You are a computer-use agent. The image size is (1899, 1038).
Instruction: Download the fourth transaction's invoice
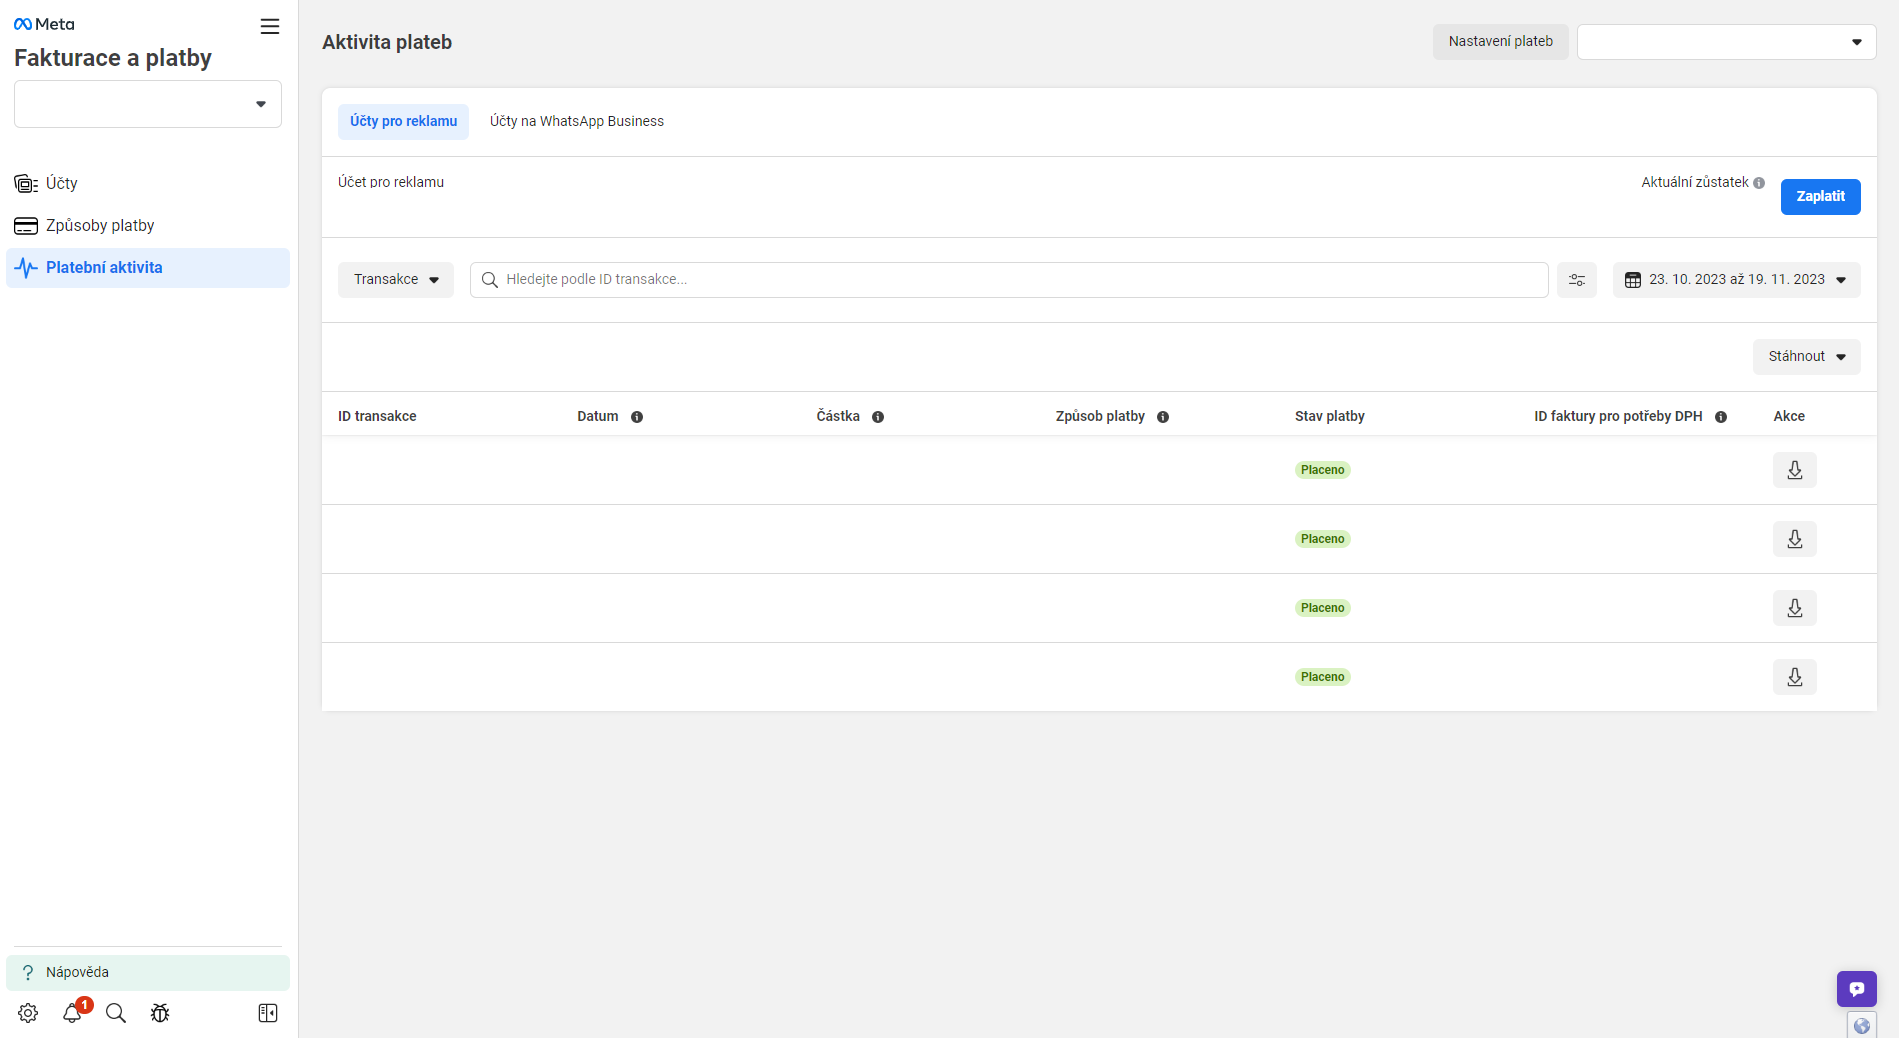point(1795,677)
